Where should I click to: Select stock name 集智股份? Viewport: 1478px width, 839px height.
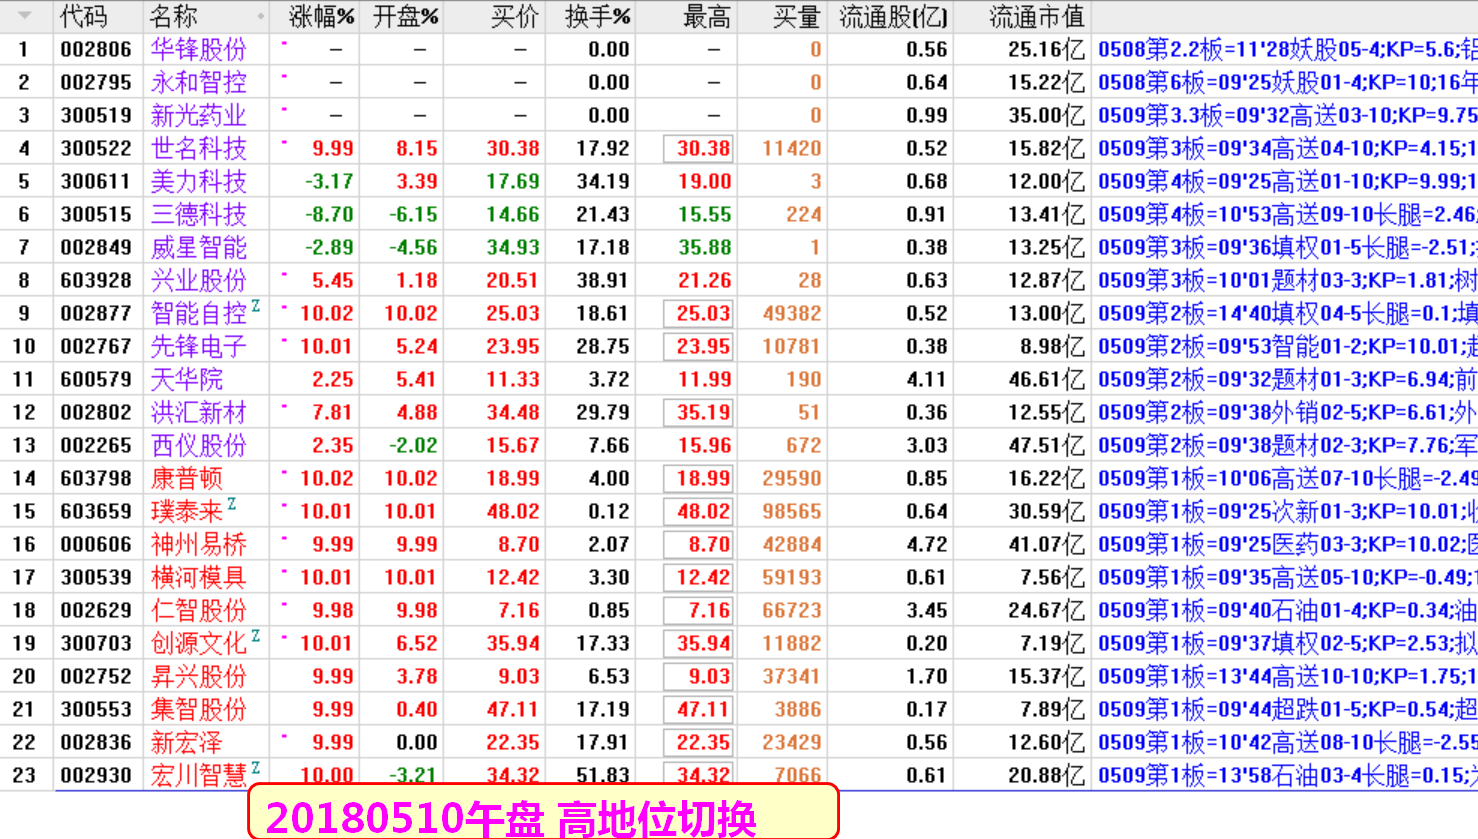198,709
